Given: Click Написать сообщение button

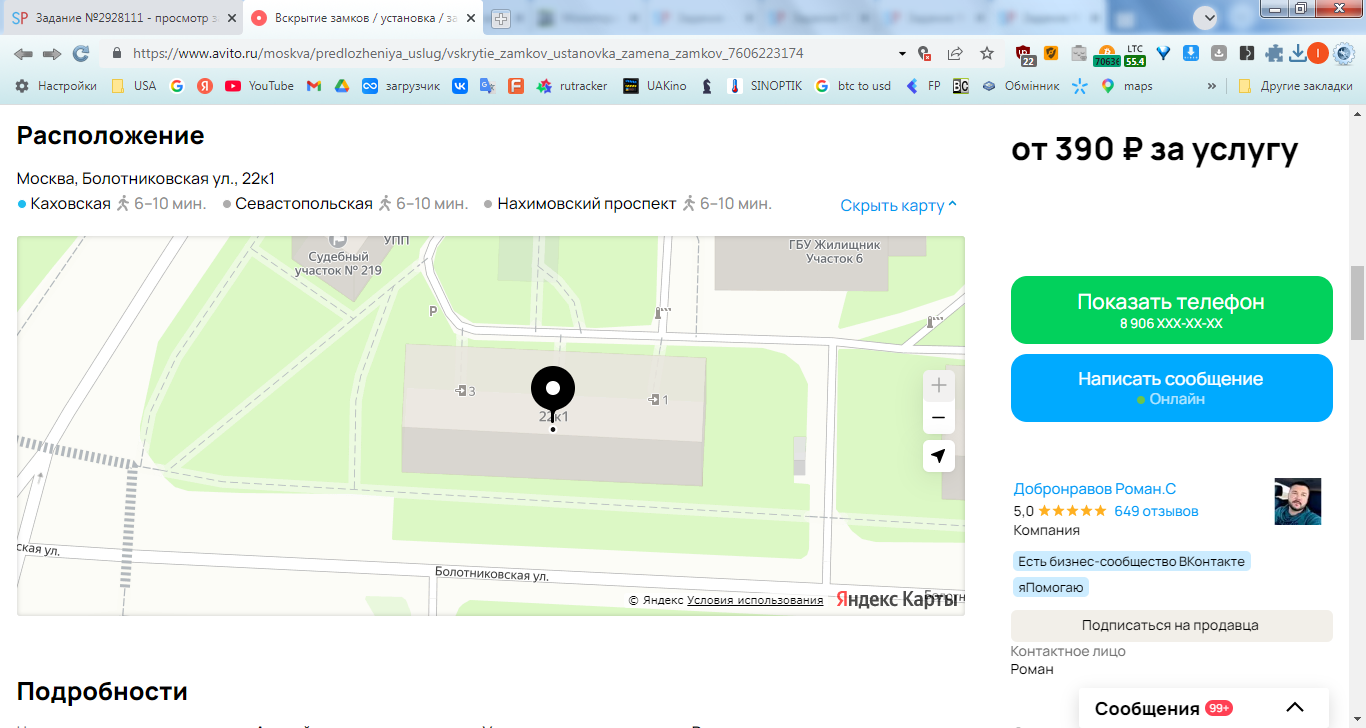Looking at the screenshot, I should 1171,388.
